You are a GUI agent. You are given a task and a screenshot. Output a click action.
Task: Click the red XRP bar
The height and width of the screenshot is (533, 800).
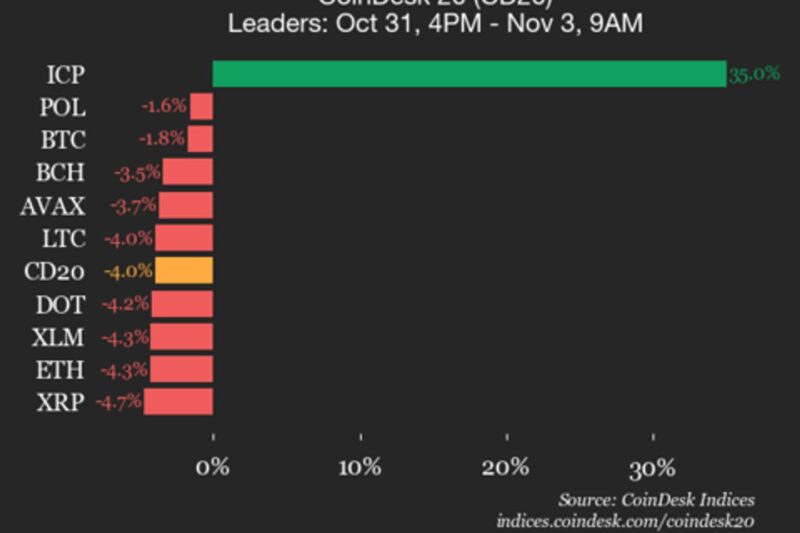pyautogui.click(x=178, y=402)
